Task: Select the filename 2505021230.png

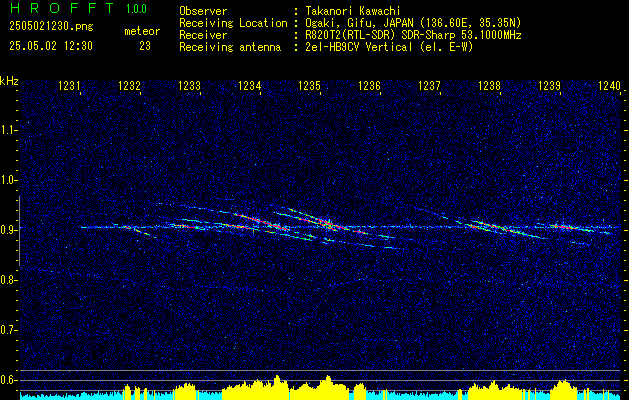Action: pos(51,27)
